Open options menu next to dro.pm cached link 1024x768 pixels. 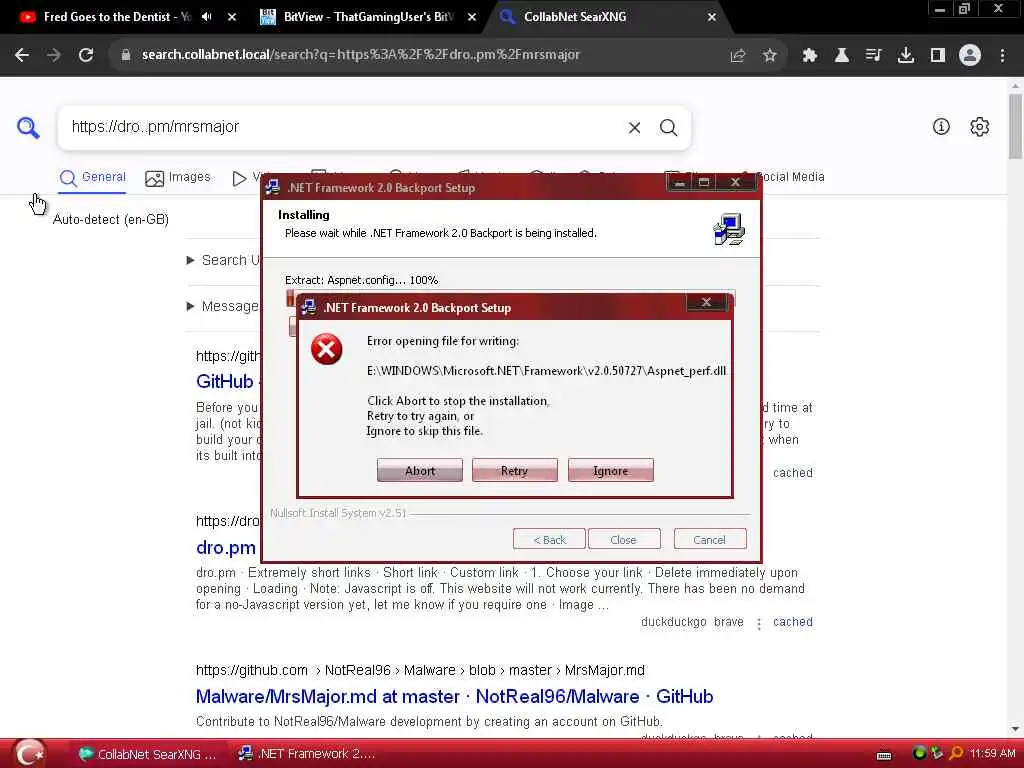[759, 623]
